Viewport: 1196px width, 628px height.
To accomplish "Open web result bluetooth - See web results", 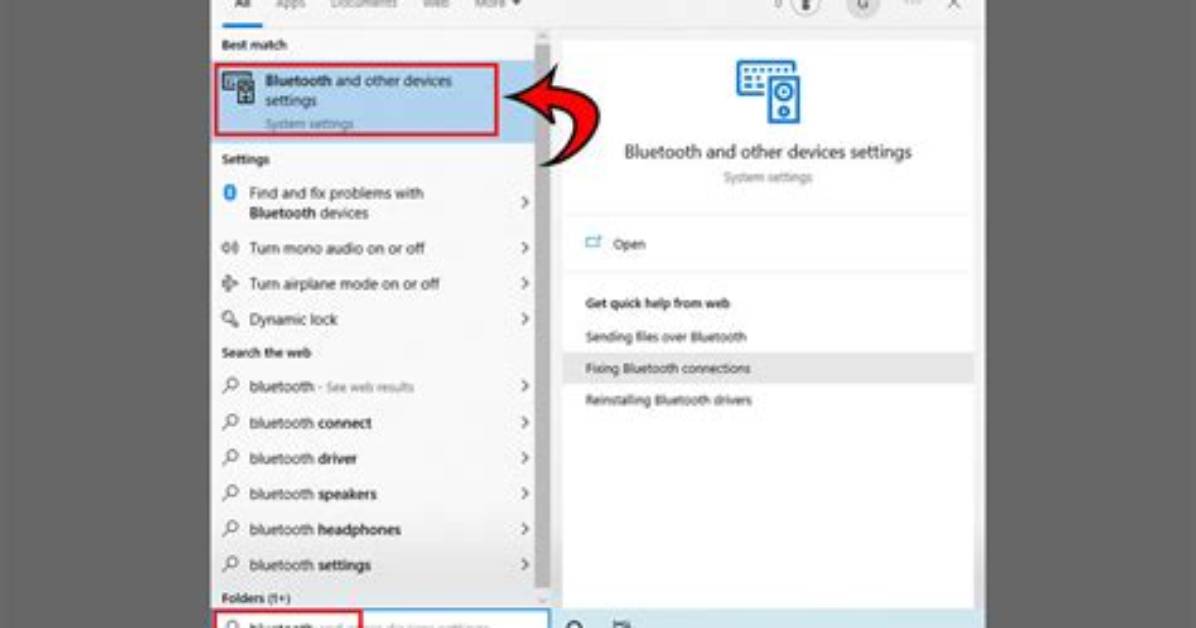I will 331,387.
